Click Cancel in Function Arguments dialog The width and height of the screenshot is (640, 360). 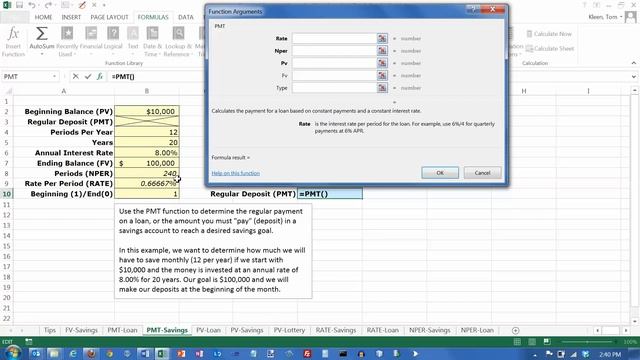click(482, 173)
